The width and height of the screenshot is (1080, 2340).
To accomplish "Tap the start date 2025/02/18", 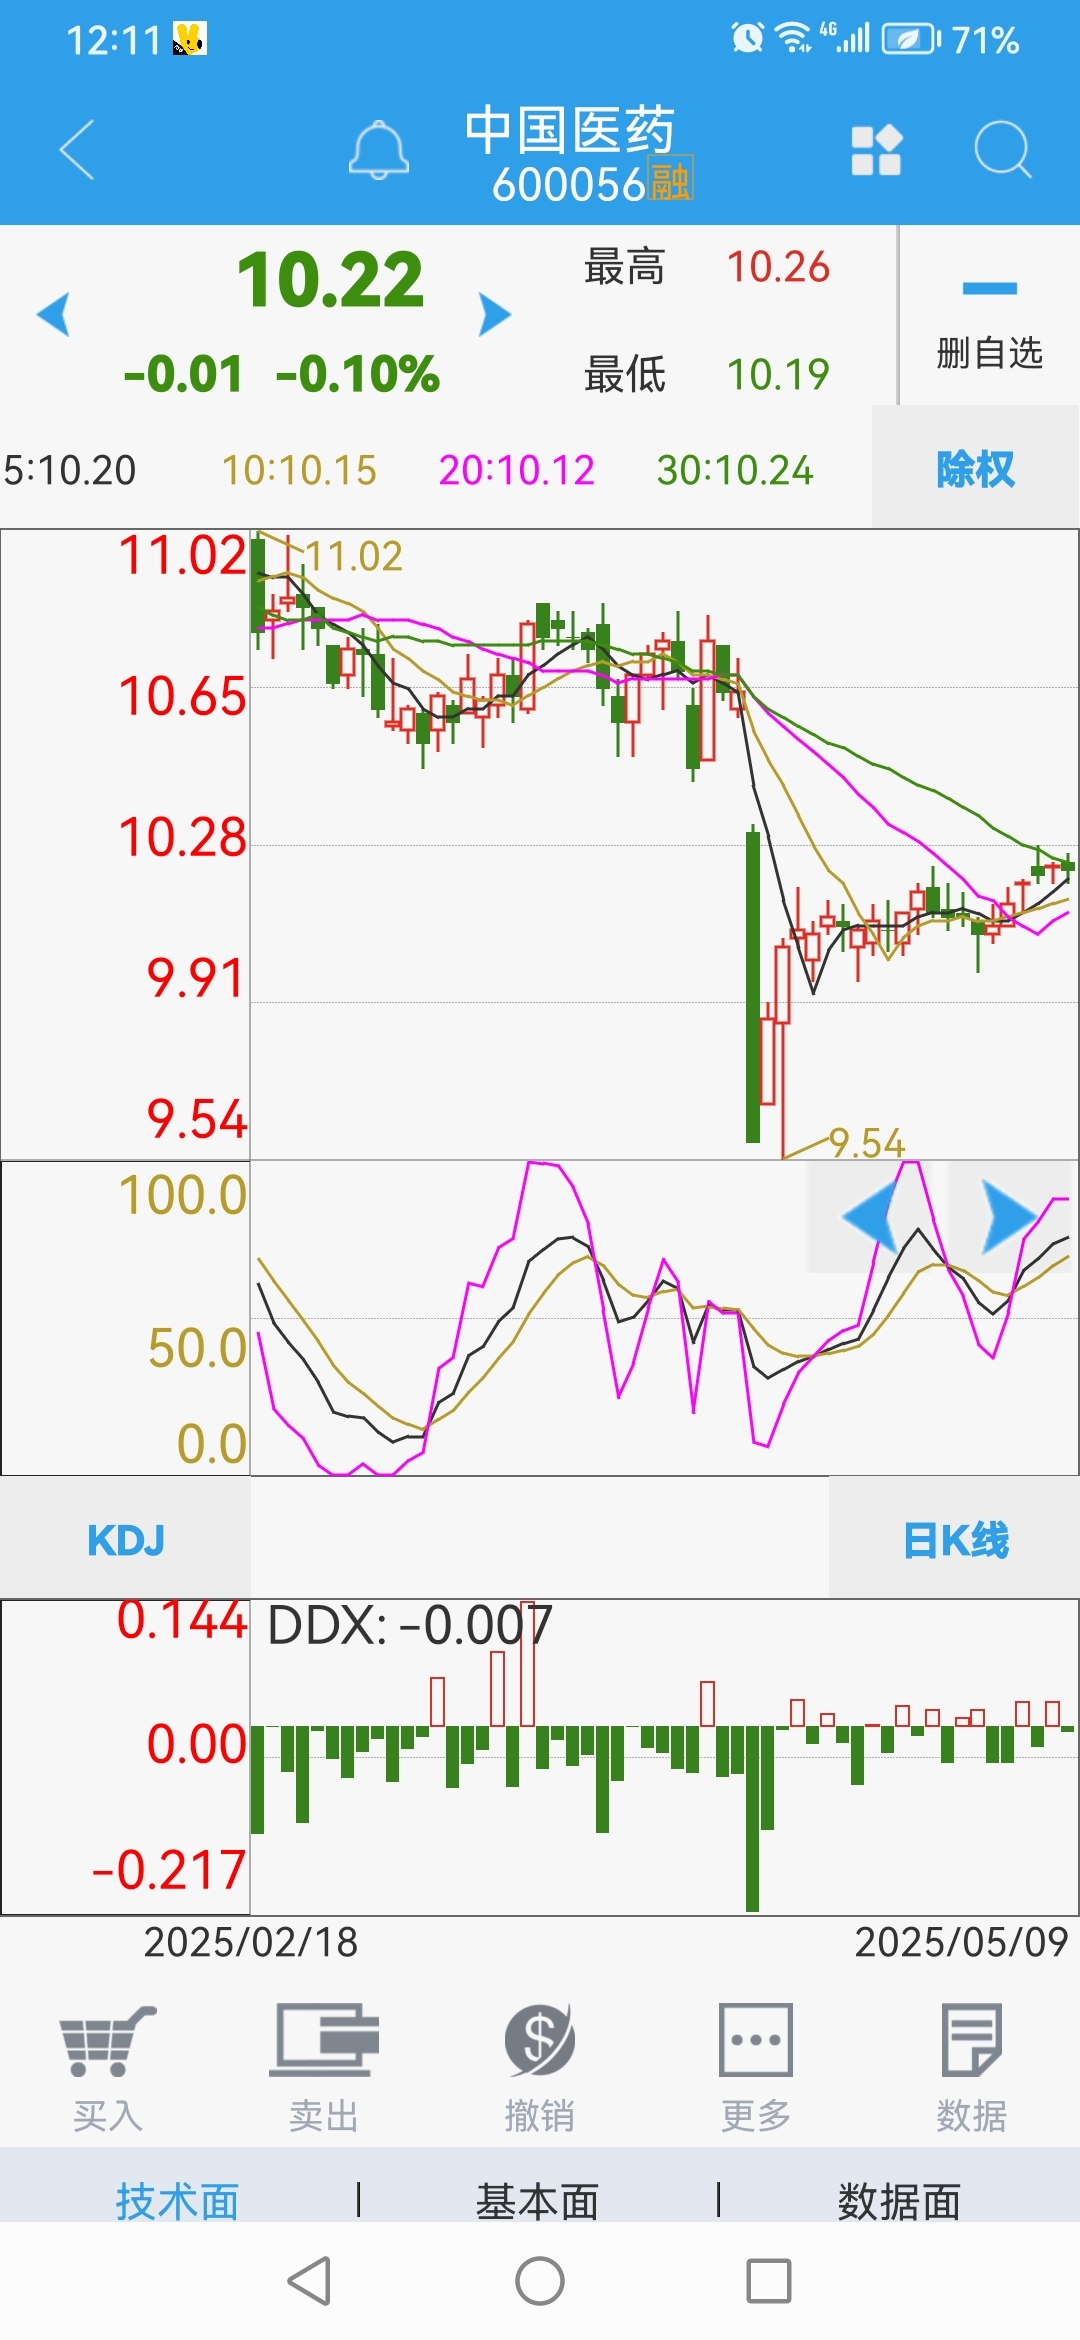I will click(251, 1942).
